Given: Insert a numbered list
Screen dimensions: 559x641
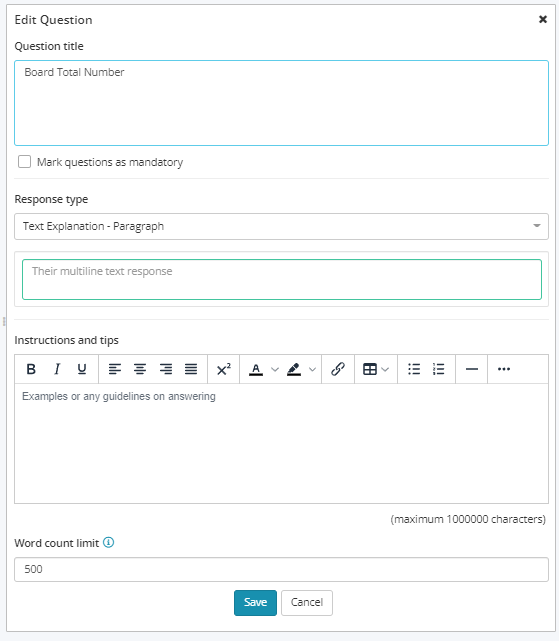Looking at the screenshot, I should pyautogui.click(x=438, y=369).
